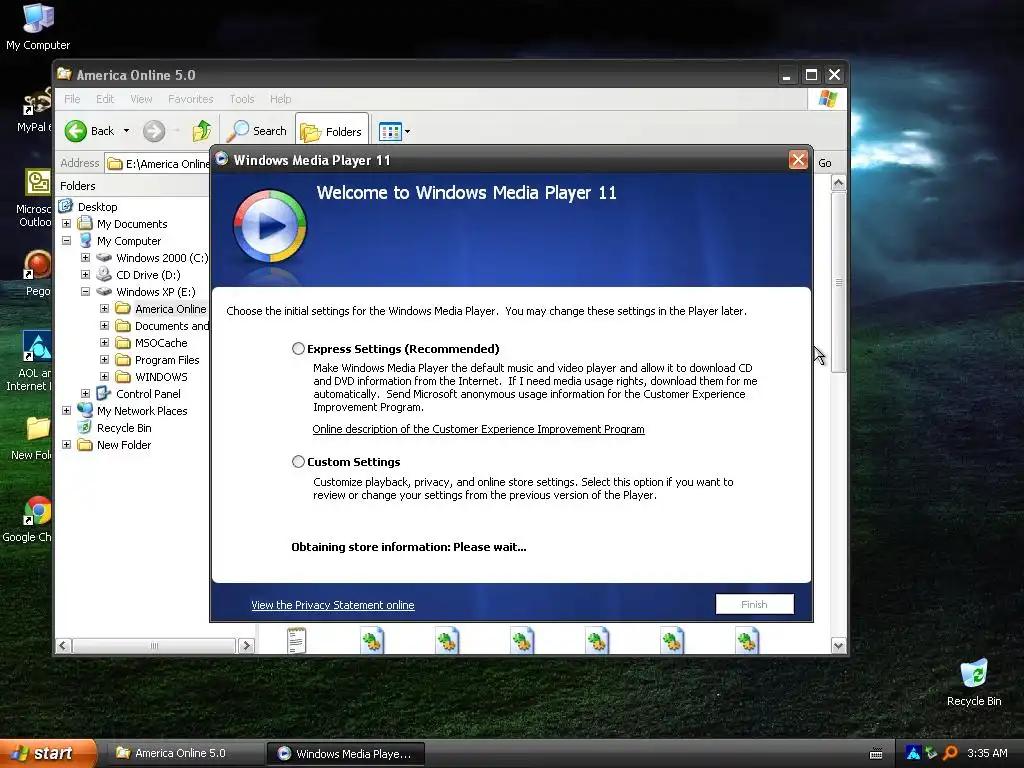Toggle the Folders pane button

[332, 131]
